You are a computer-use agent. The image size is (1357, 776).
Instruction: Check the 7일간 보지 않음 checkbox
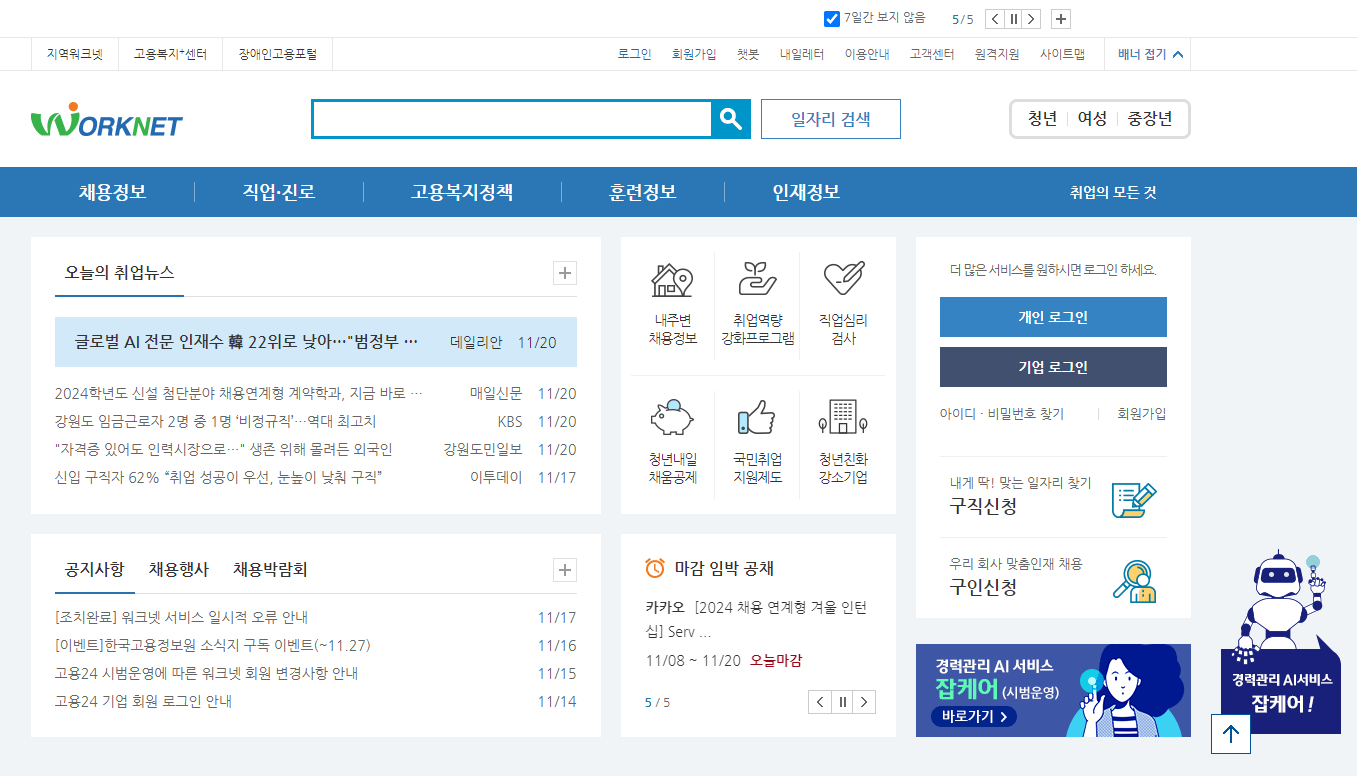coord(831,18)
